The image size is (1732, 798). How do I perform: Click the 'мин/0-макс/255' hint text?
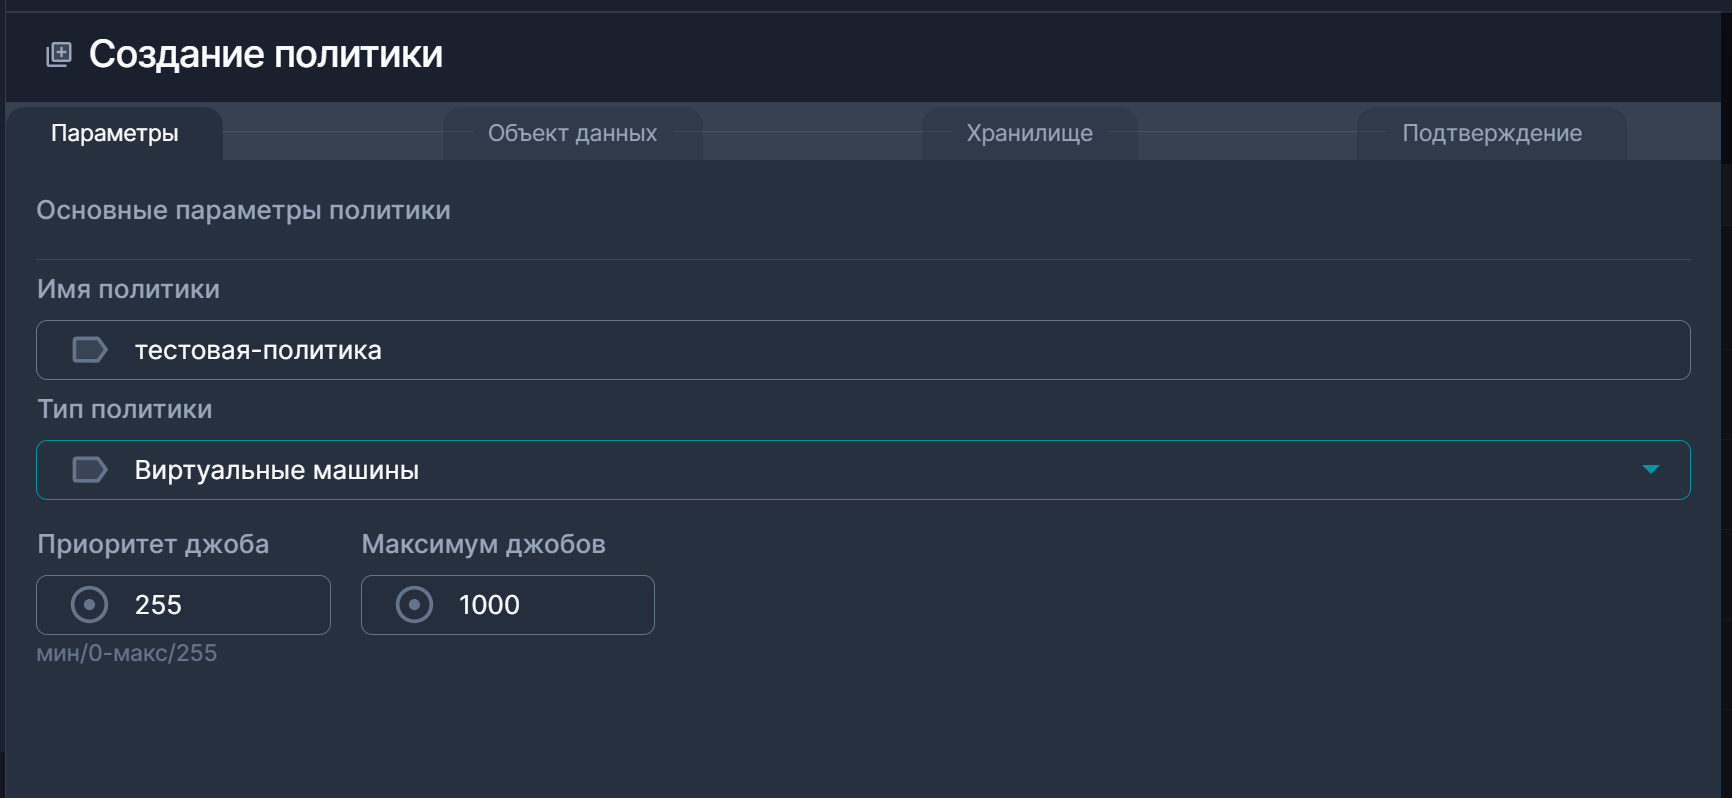coord(127,653)
